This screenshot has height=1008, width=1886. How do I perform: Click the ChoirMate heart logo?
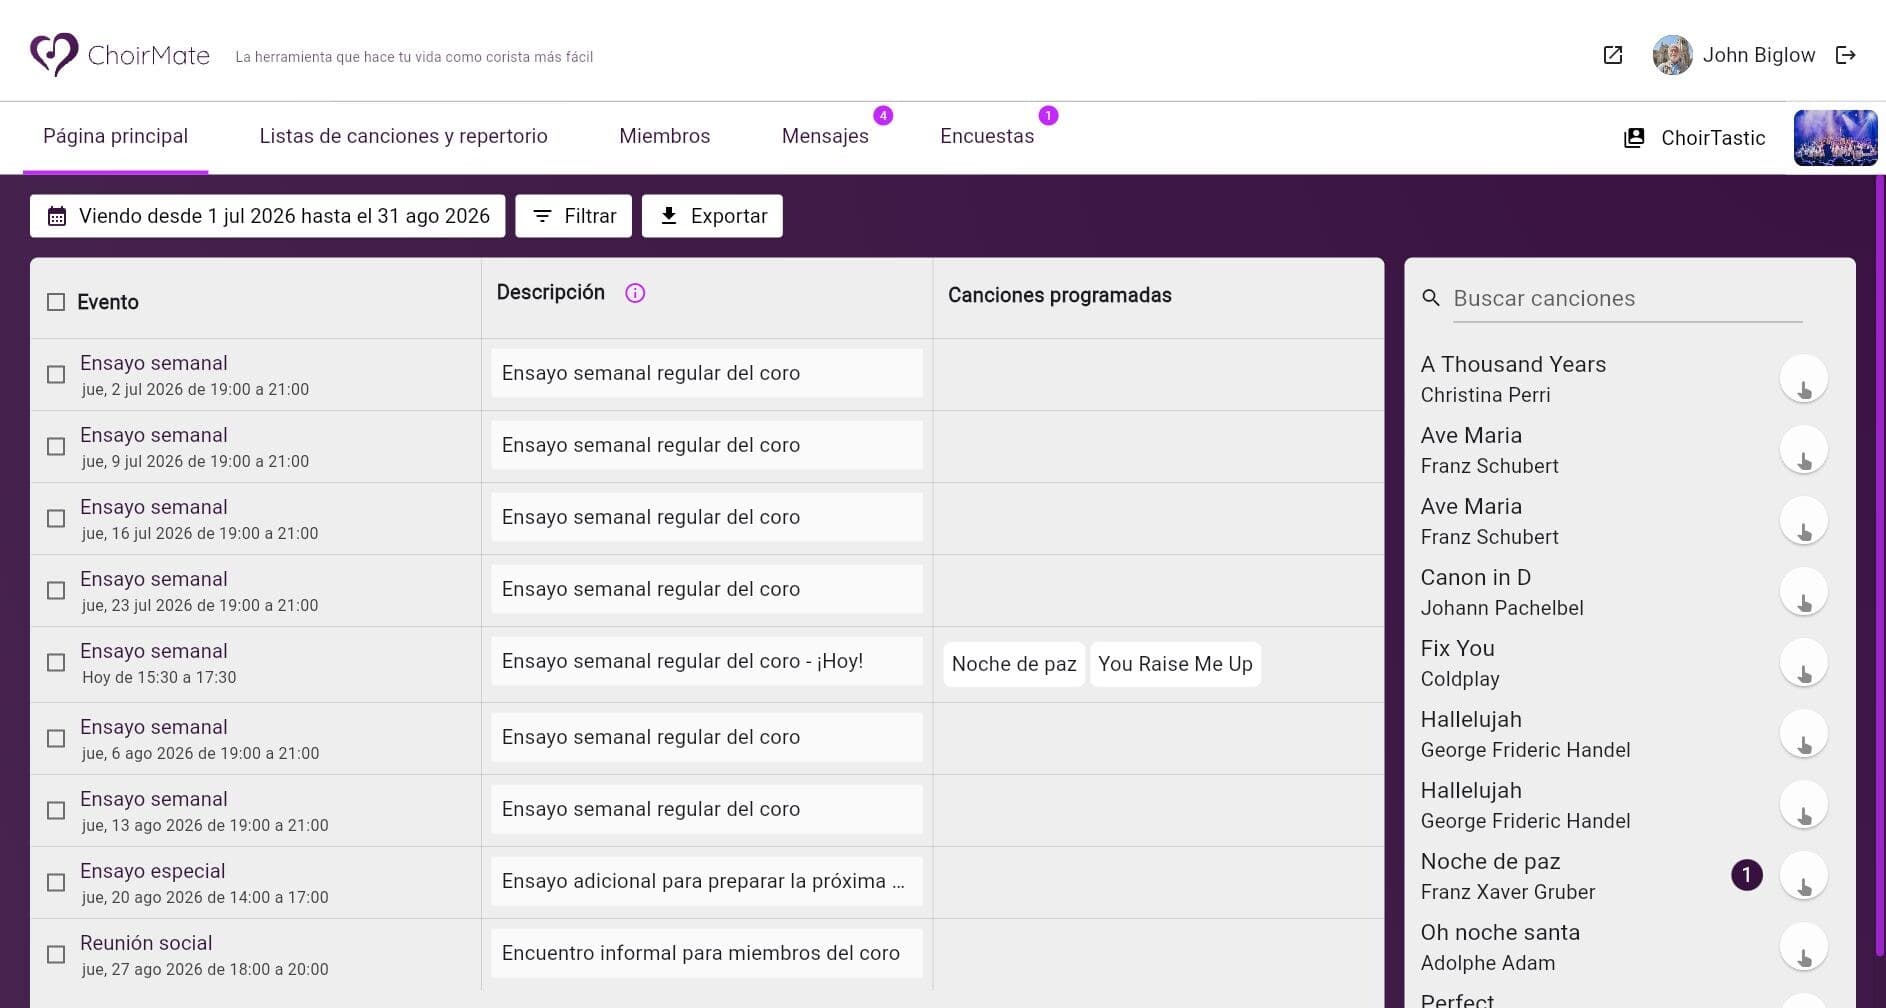pyautogui.click(x=54, y=54)
